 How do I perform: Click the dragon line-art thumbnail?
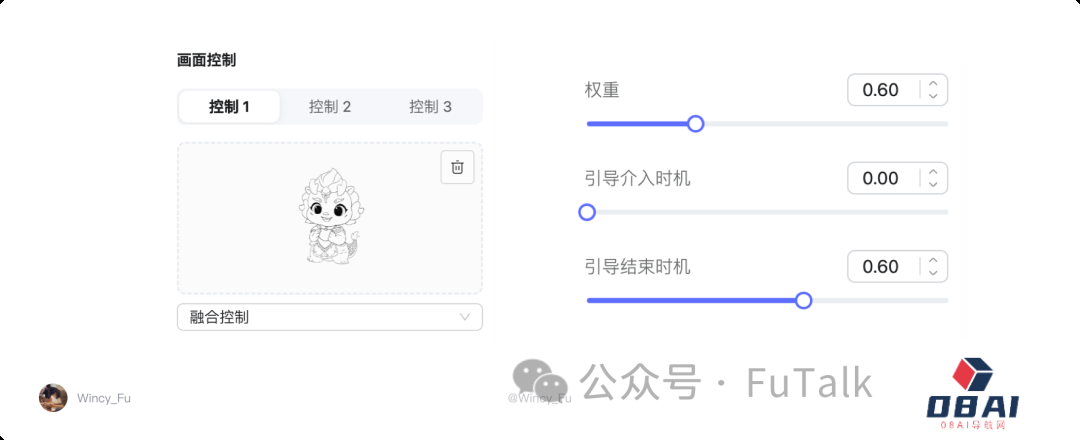(331, 215)
